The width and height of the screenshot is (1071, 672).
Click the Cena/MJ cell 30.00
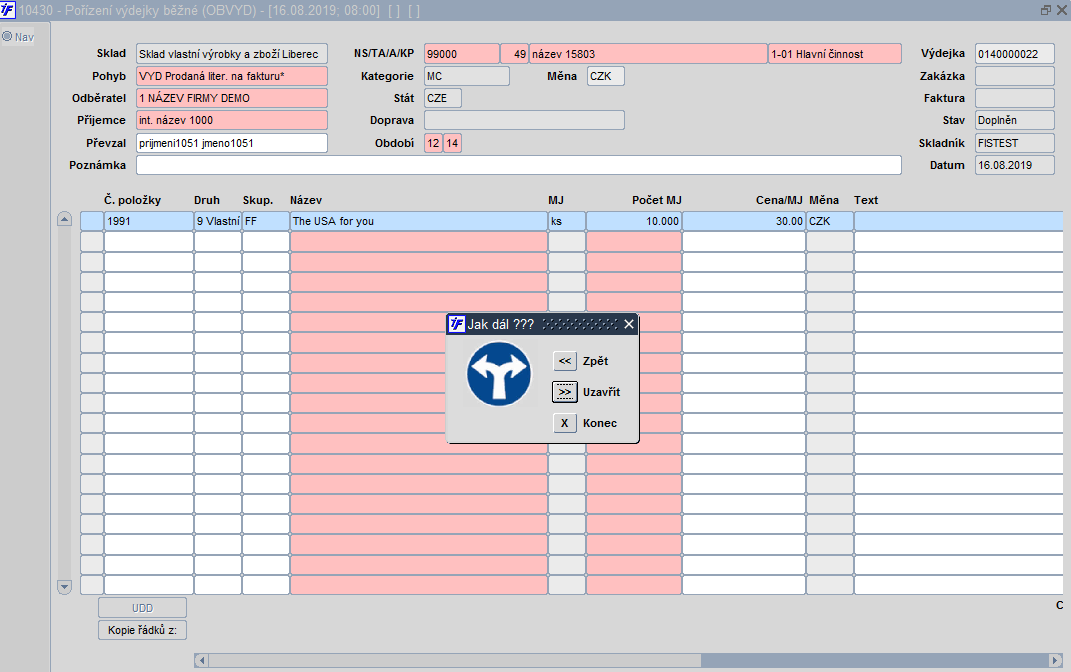tap(744, 221)
